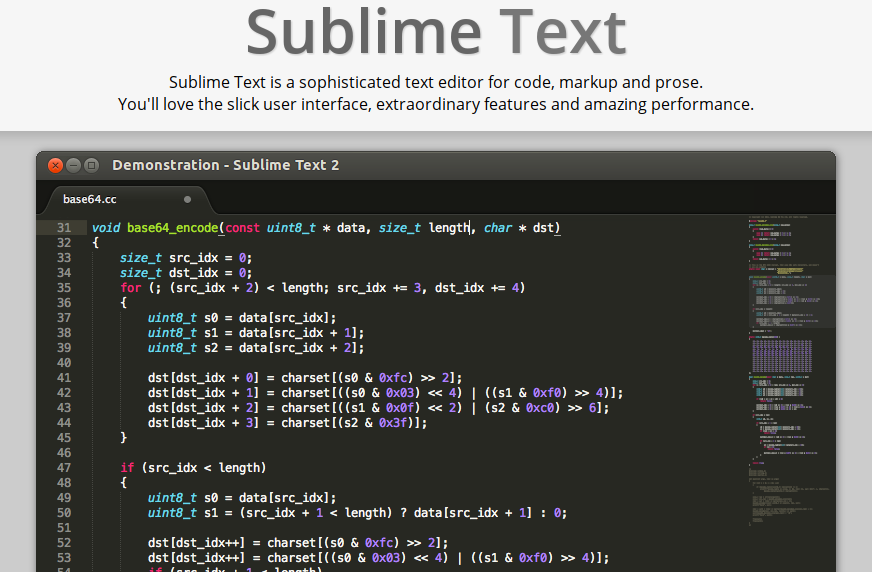This screenshot has height=572, width=872.
Task: Click 'dst[dst_idx + 0]' on line 41
Action: [203, 378]
